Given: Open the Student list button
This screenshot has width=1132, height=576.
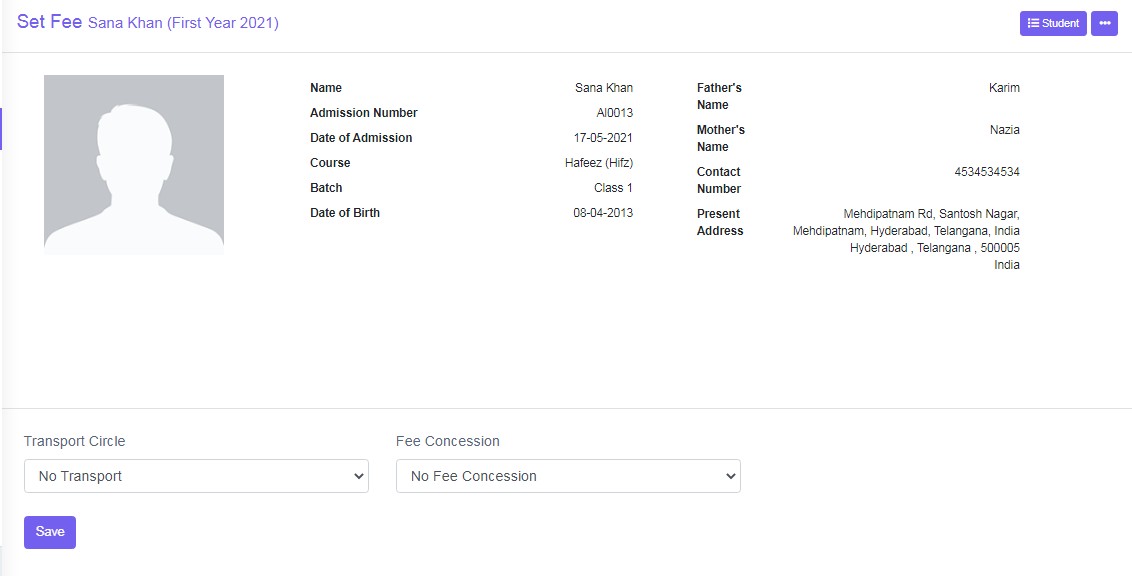Looking at the screenshot, I should [1053, 23].
